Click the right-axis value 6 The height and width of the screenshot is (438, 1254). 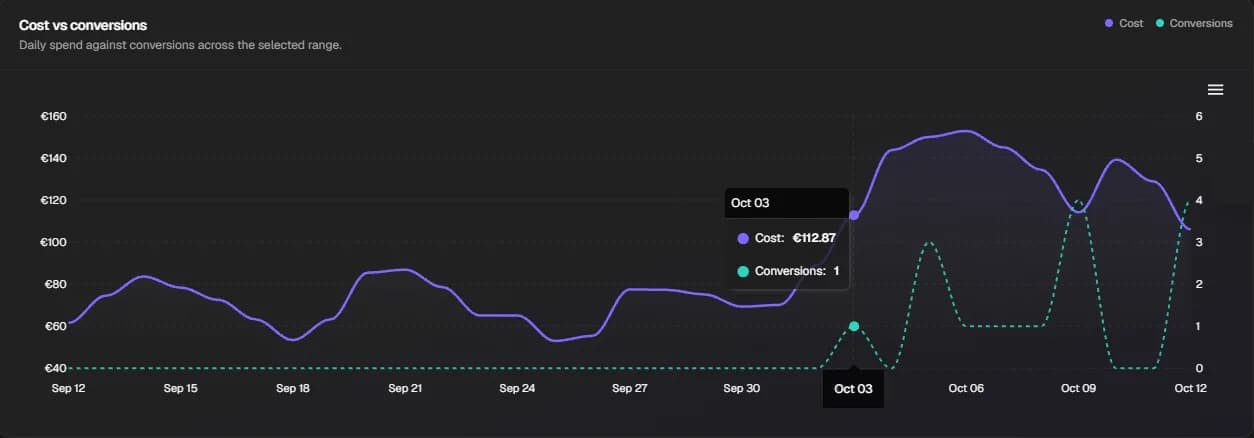(1199, 116)
